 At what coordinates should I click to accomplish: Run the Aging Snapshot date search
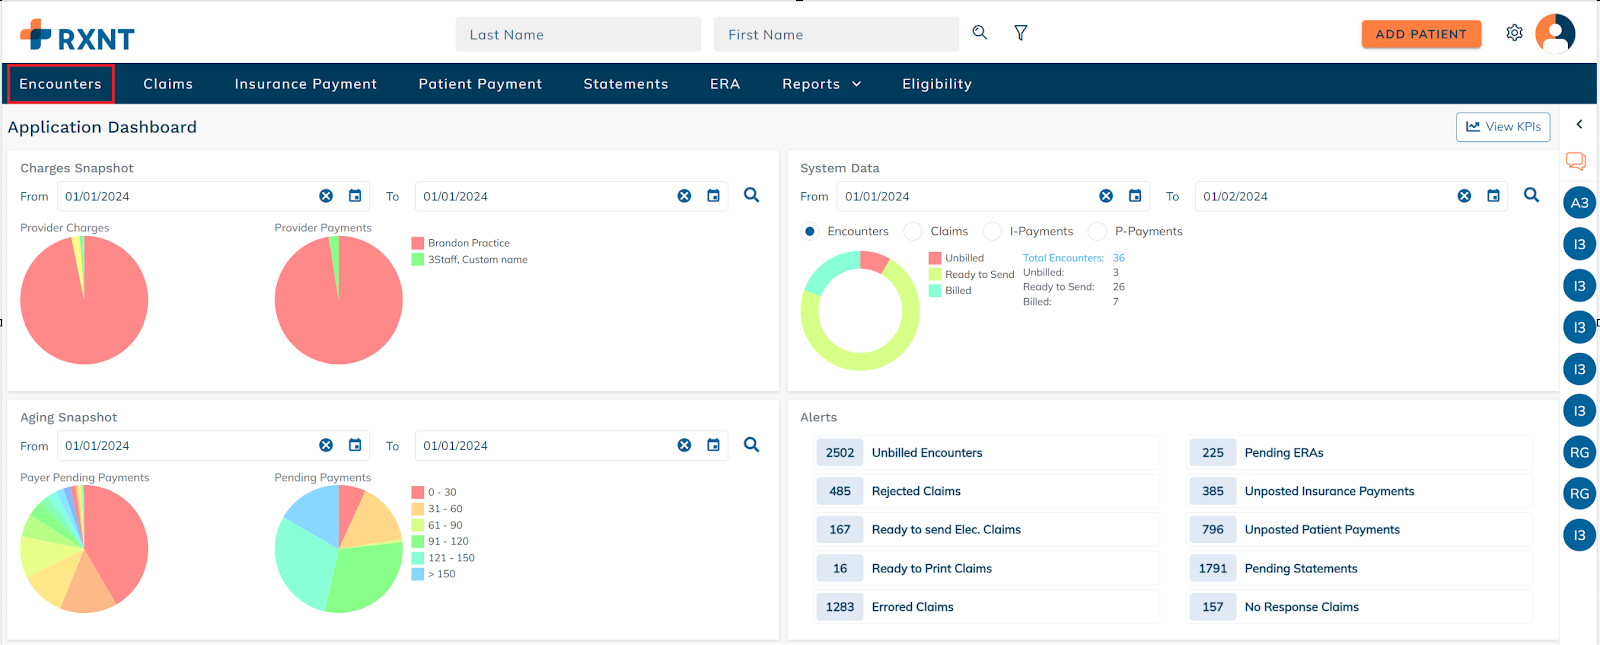[751, 445]
